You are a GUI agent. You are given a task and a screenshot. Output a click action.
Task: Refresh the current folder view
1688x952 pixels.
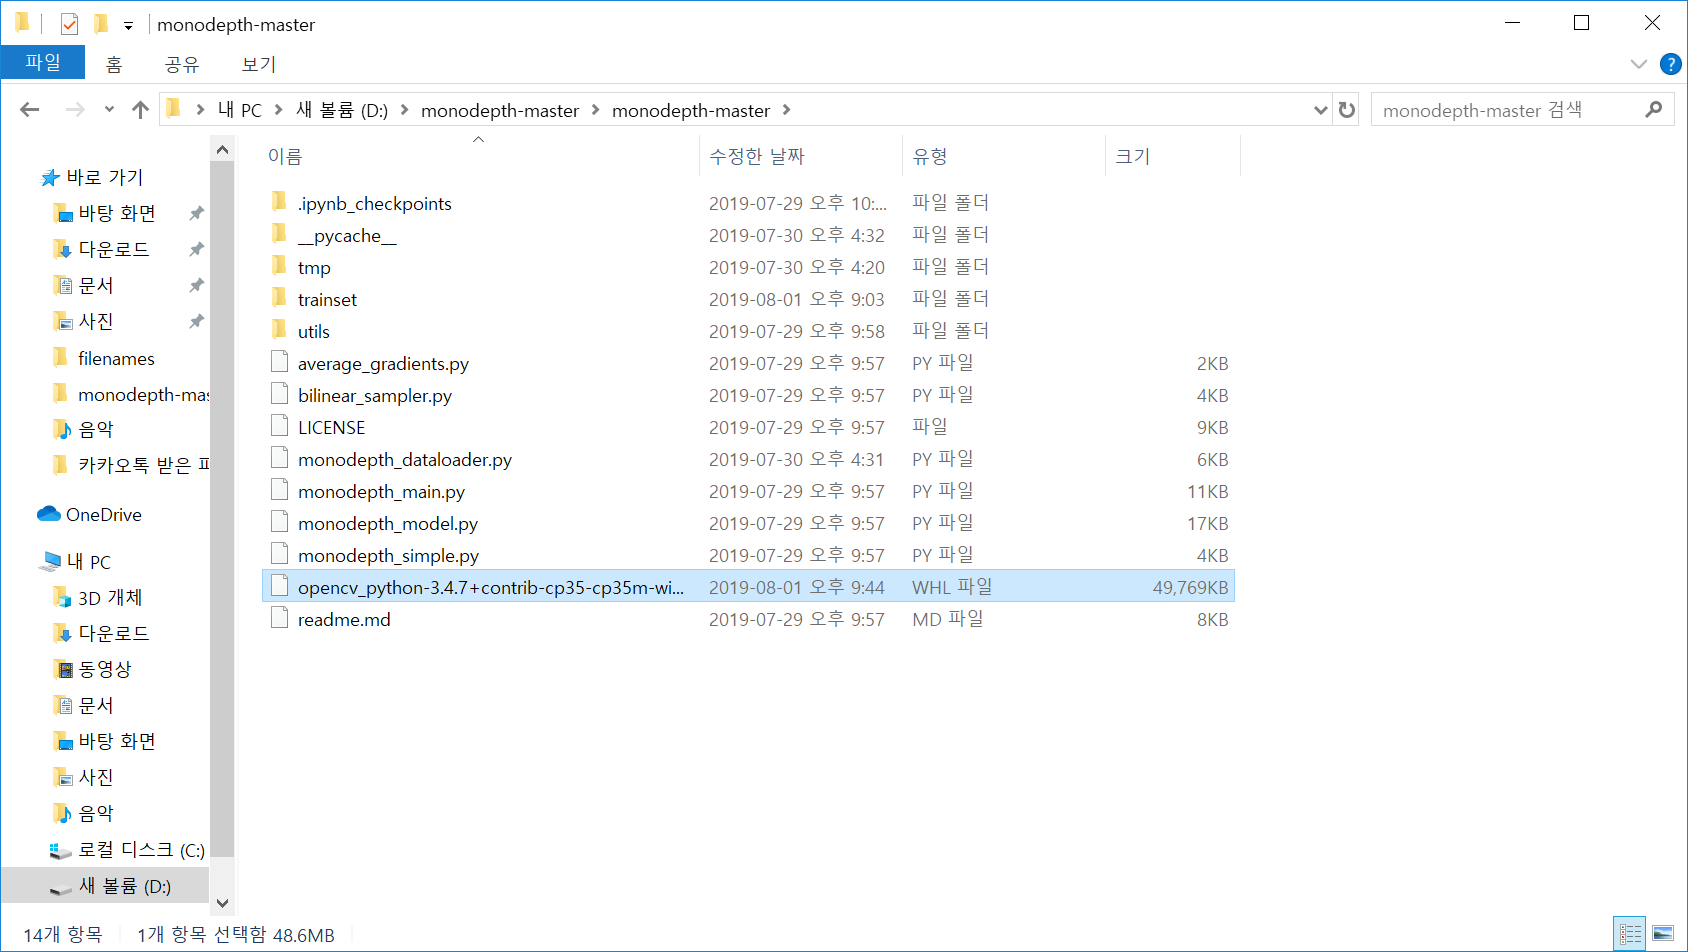(1347, 110)
